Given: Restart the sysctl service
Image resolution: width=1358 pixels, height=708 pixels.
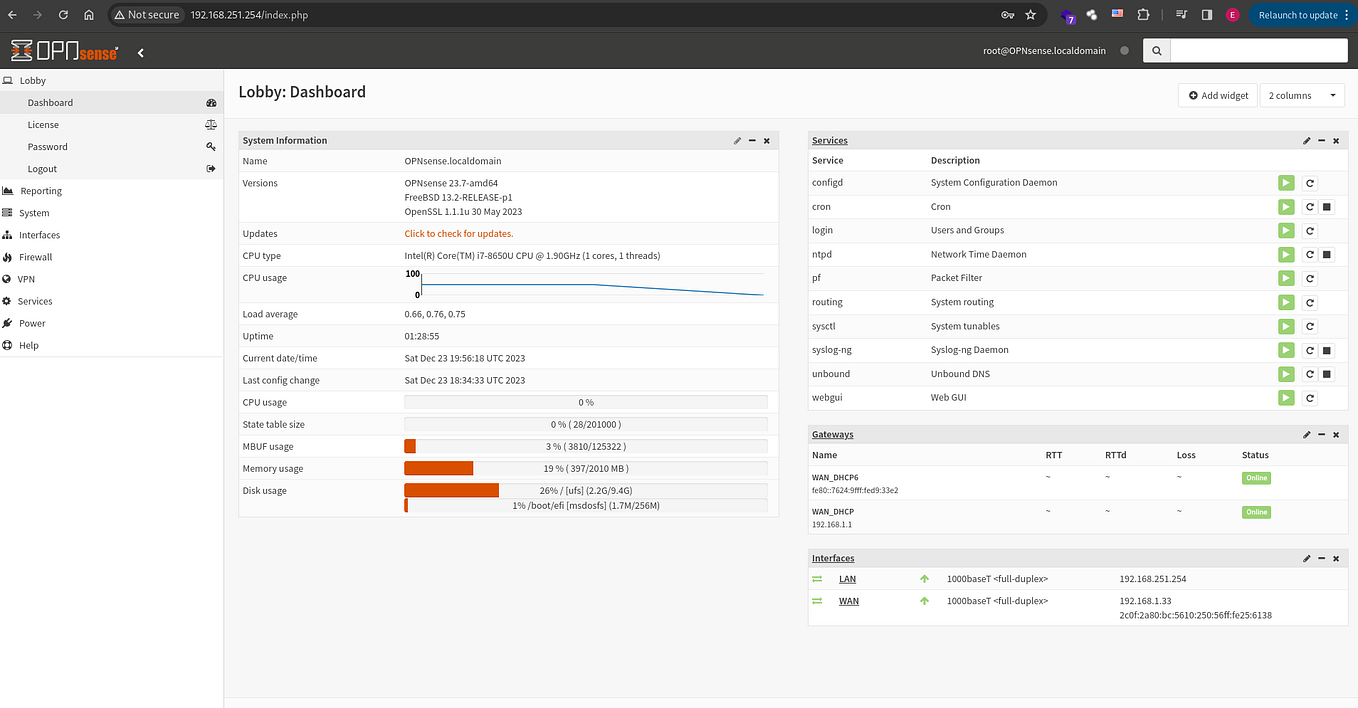Looking at the screenshot, I should tap(1310, 327).
